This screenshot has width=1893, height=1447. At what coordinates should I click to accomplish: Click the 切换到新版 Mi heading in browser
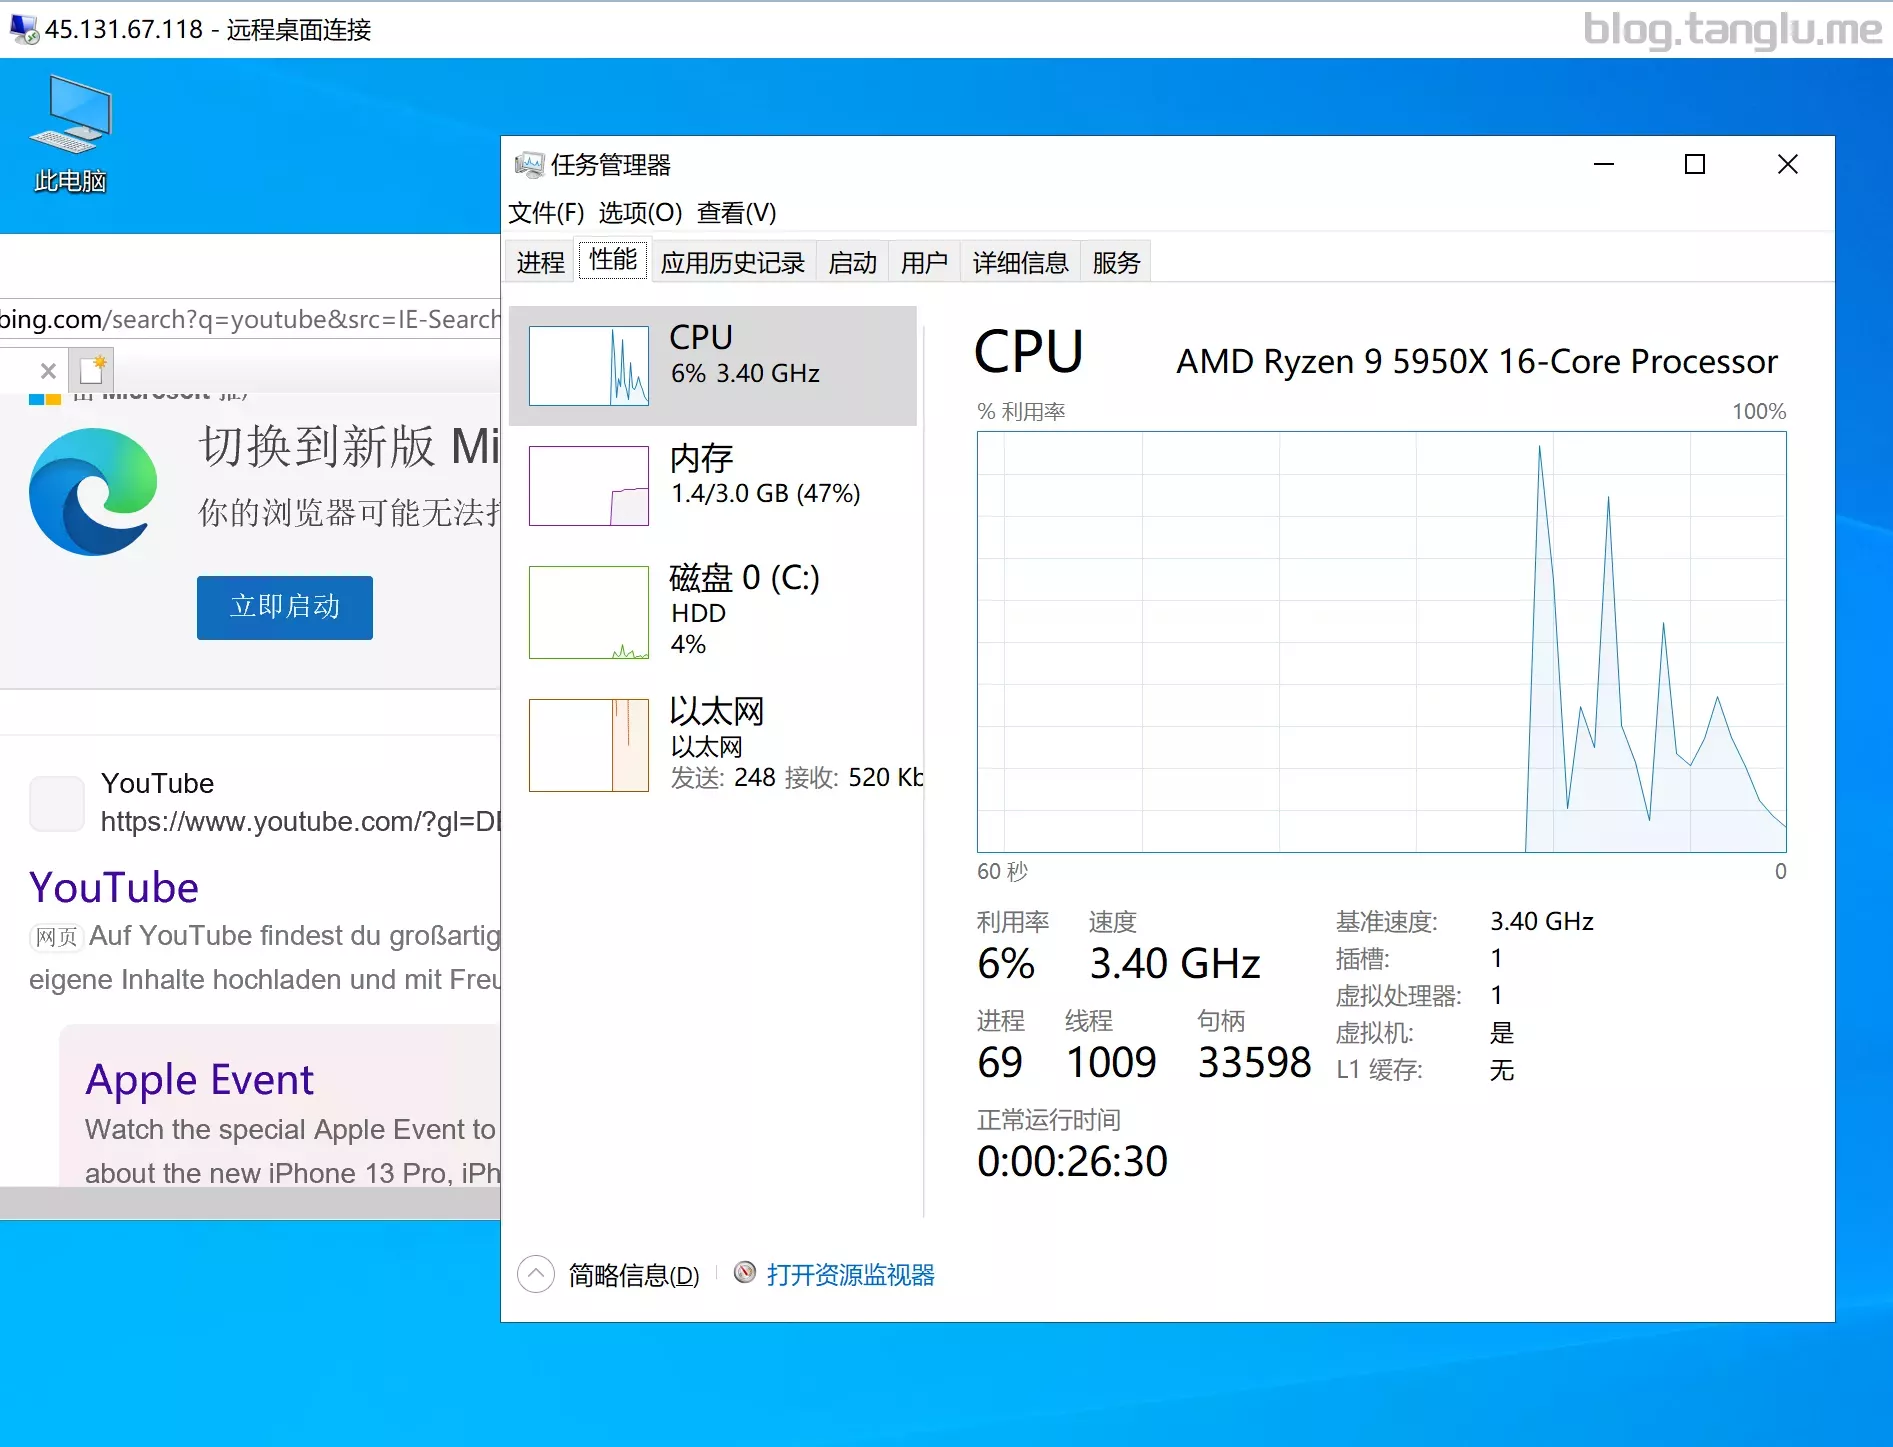tap(349, 446)
